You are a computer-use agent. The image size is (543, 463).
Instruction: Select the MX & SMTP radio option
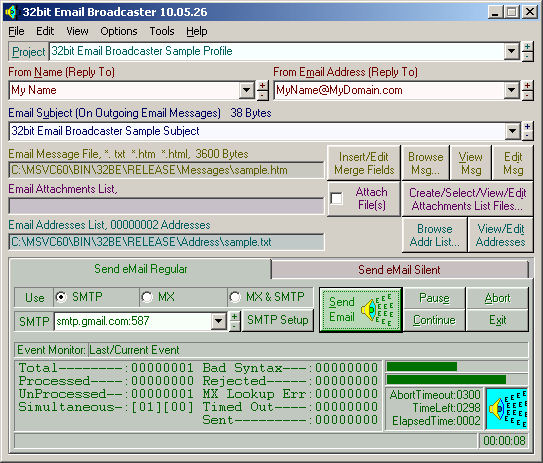coord(235,297)
